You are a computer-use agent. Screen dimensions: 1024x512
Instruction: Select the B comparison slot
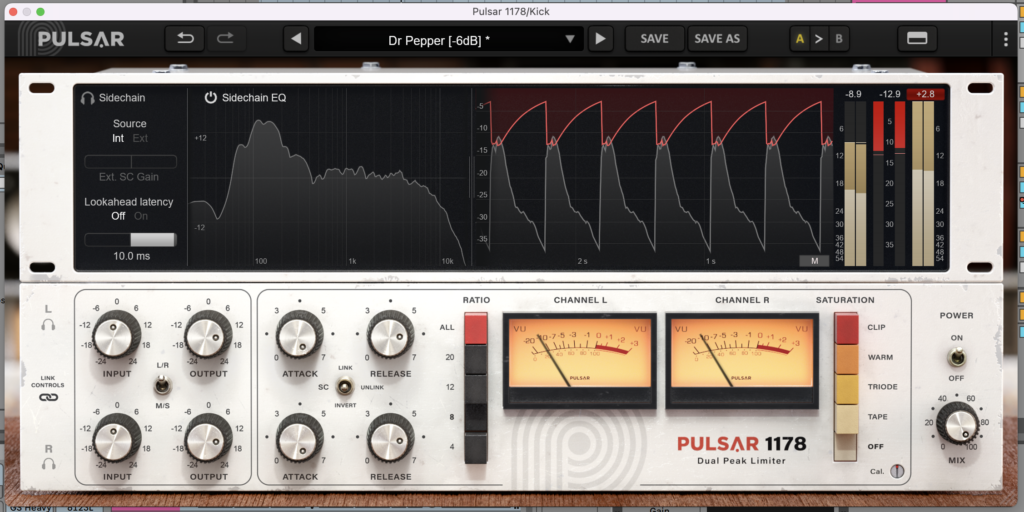click(x=839, y=39)
